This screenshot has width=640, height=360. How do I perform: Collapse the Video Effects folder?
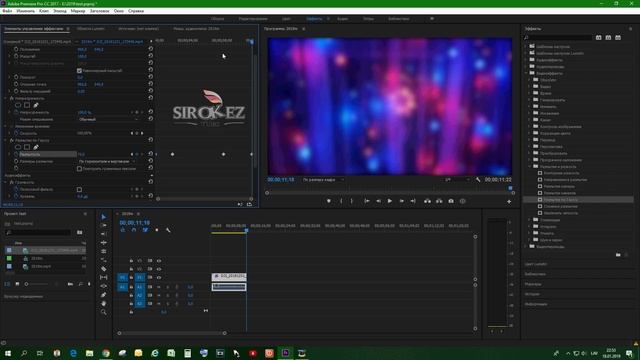(x=526, y=73)
